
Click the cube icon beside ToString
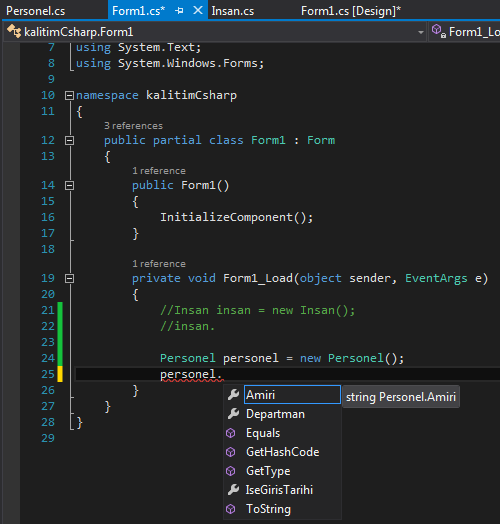pyautogui.click(x=231, y=509)
